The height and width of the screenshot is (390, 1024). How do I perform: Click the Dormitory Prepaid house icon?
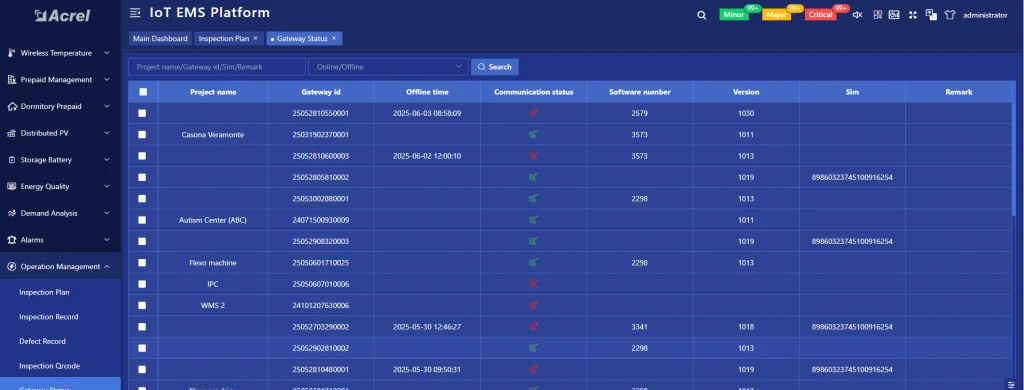[x=11, y=106]
